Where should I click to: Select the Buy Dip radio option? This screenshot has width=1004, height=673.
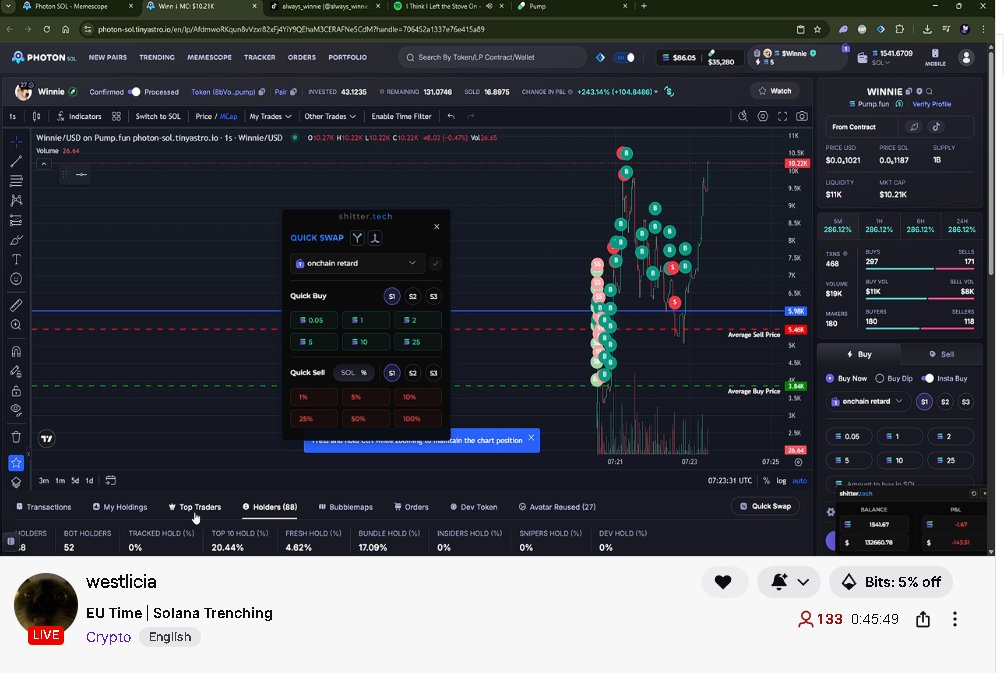880,378
